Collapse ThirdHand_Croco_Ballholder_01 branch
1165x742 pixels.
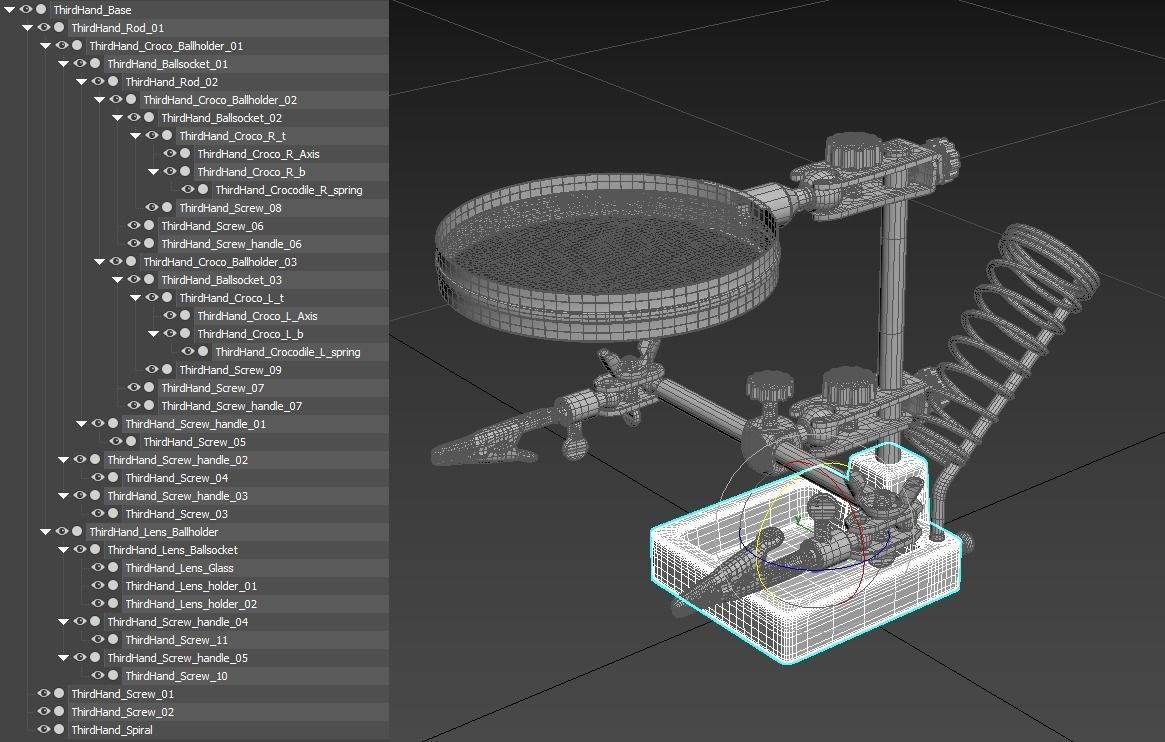coord(45,46)
